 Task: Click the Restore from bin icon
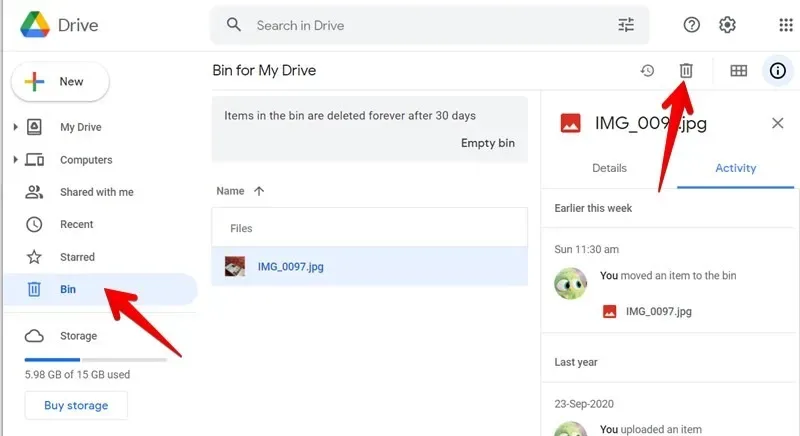click(x=647, y=70)
